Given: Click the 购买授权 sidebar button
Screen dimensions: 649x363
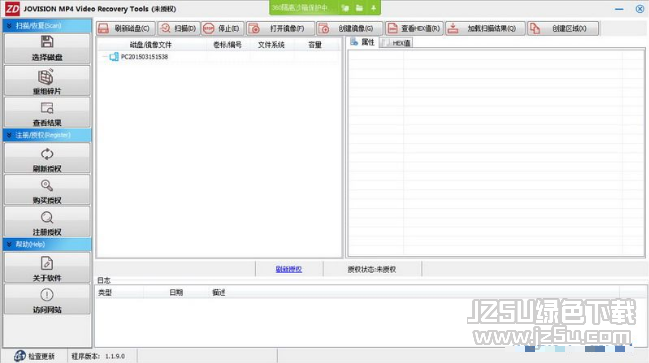Looking at the screenshot, I should point(47,190).
